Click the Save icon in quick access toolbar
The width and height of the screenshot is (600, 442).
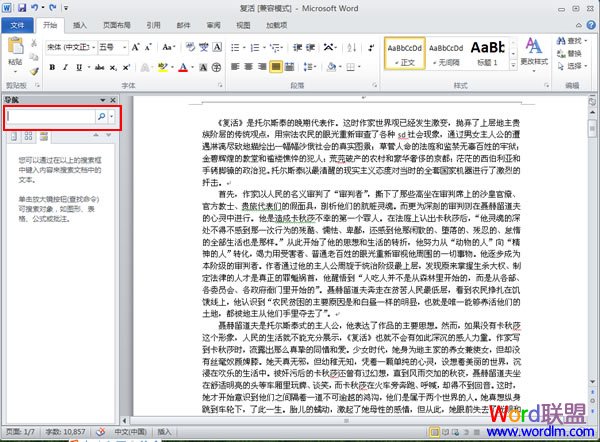tap(25, 7)
